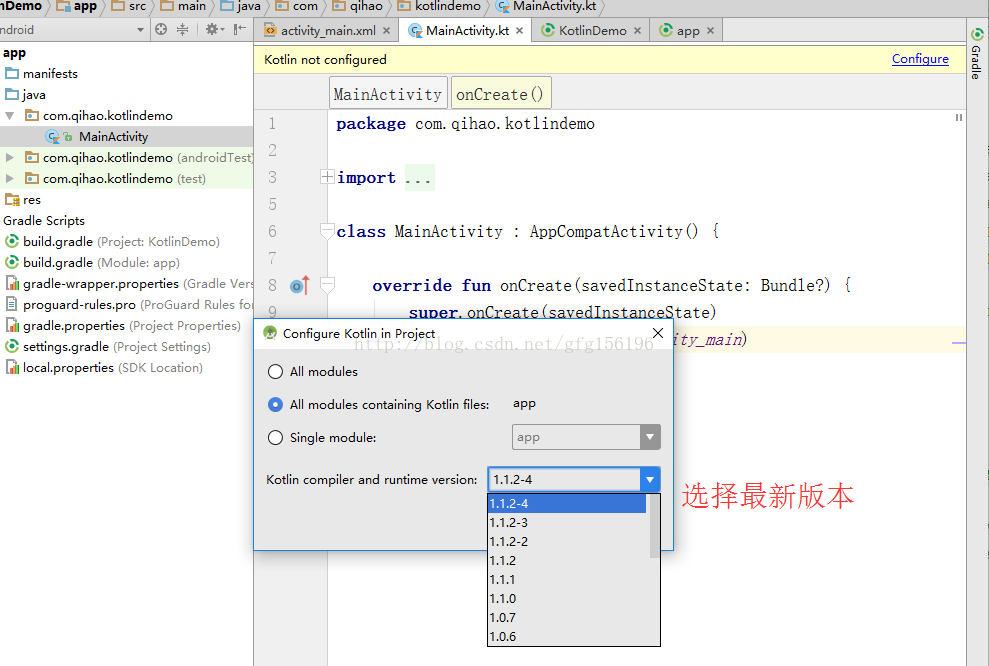Close the KotlinDemo editor tab
Viewport: 989px width, 666px height.
pos(637,30)
